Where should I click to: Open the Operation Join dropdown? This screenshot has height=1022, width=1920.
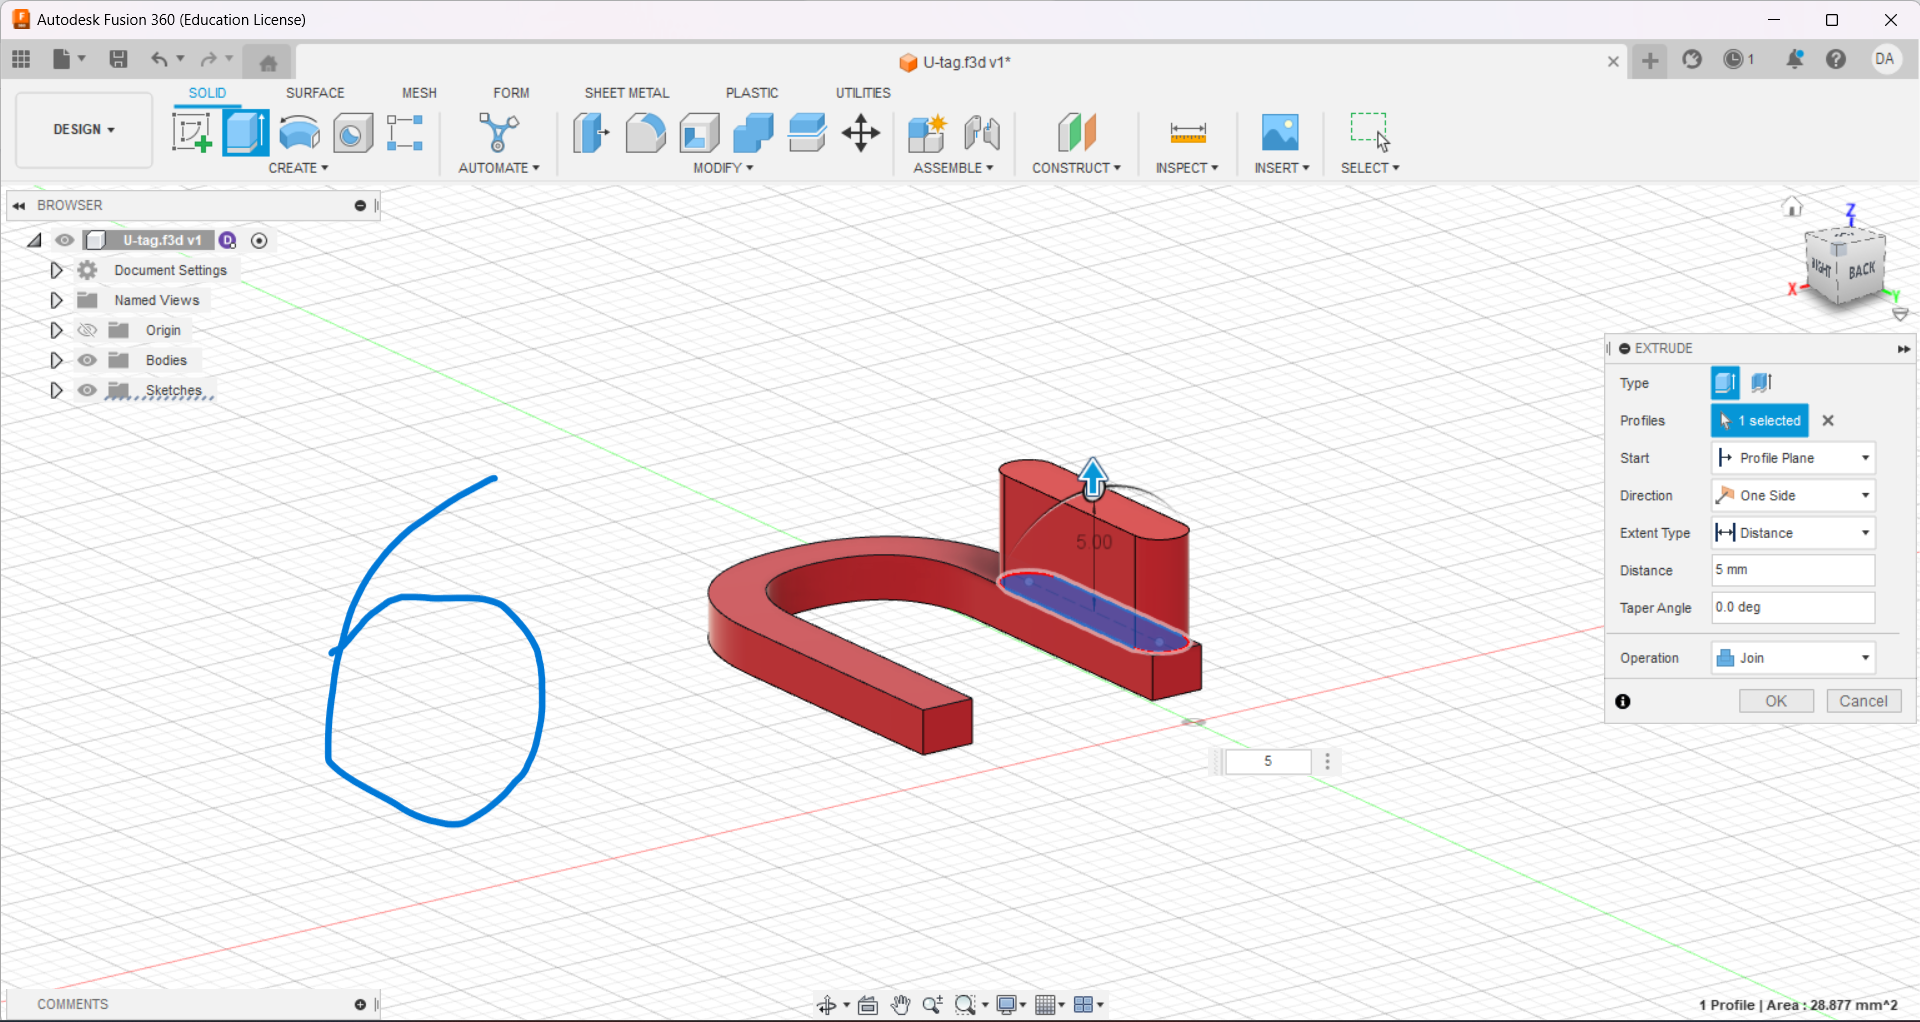click(x=1792, y=658)
